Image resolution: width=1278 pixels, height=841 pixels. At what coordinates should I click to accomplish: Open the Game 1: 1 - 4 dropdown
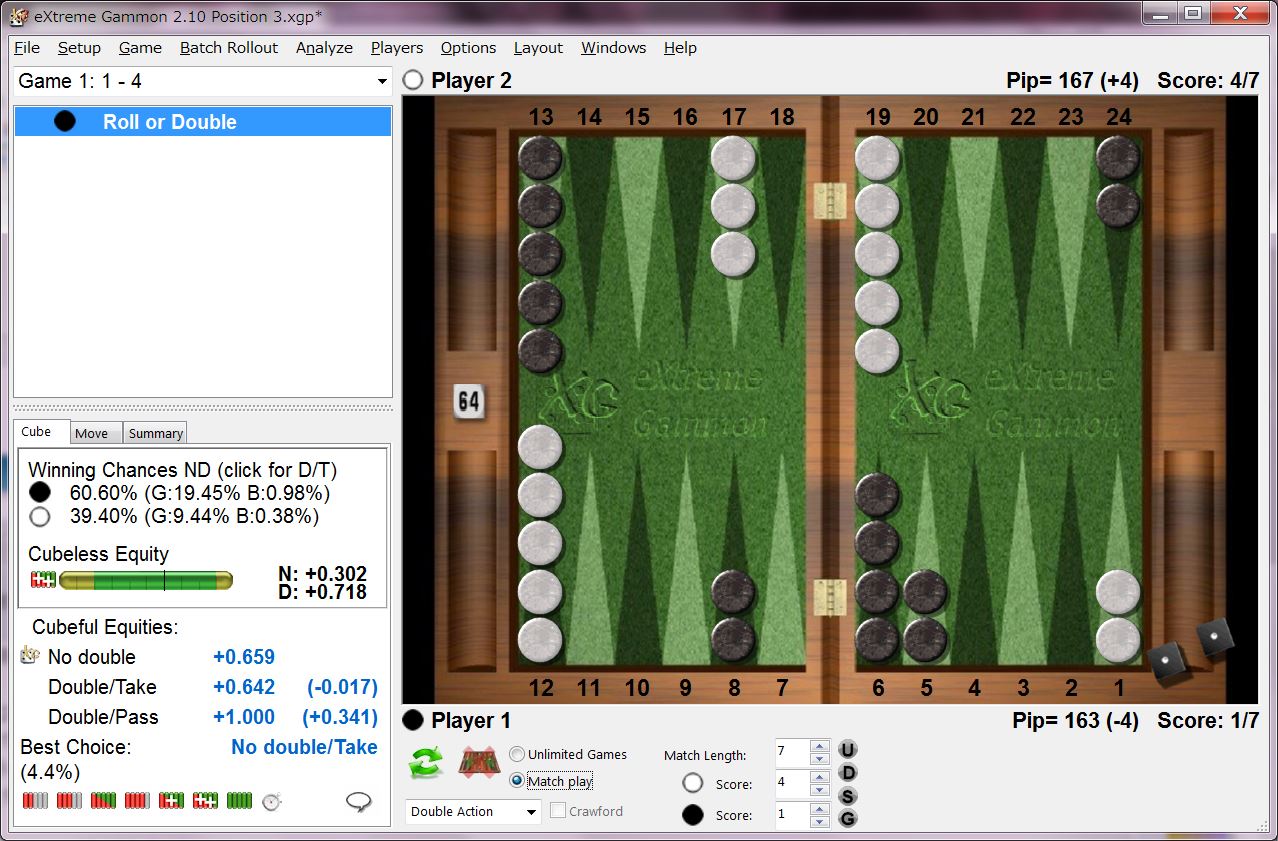382,81
